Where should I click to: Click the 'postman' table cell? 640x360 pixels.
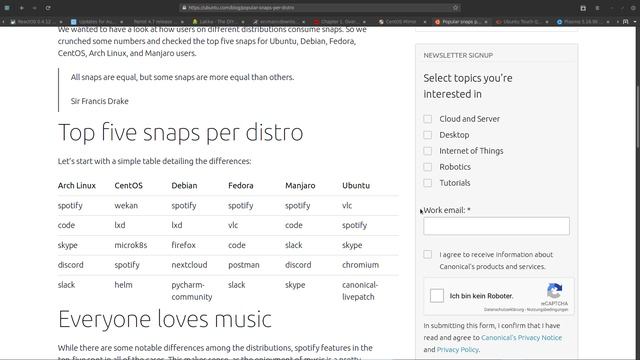click(244, 264)
